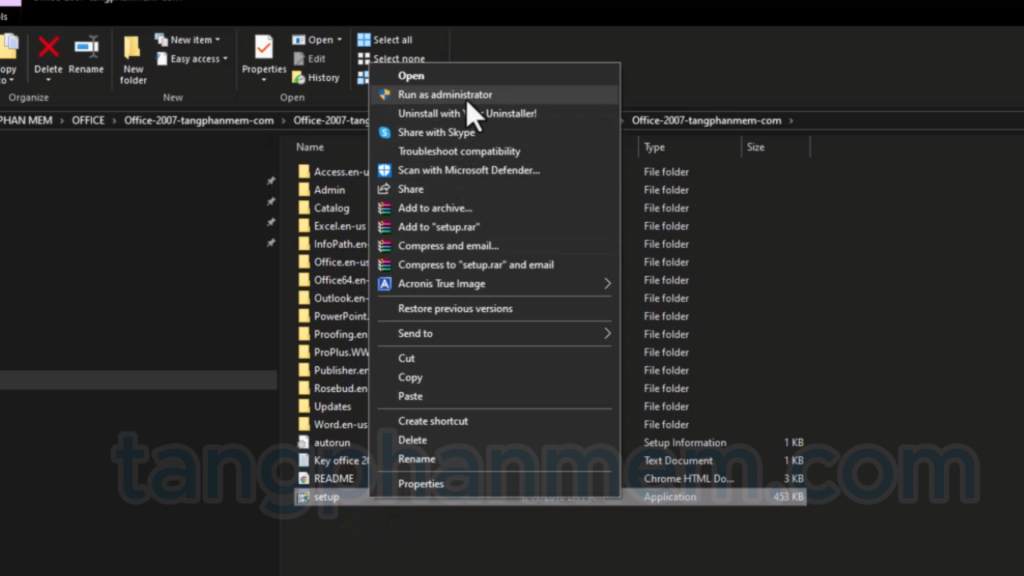
Task: Click the Share arrow icon in menu
Action: click(x=384, y=189)
